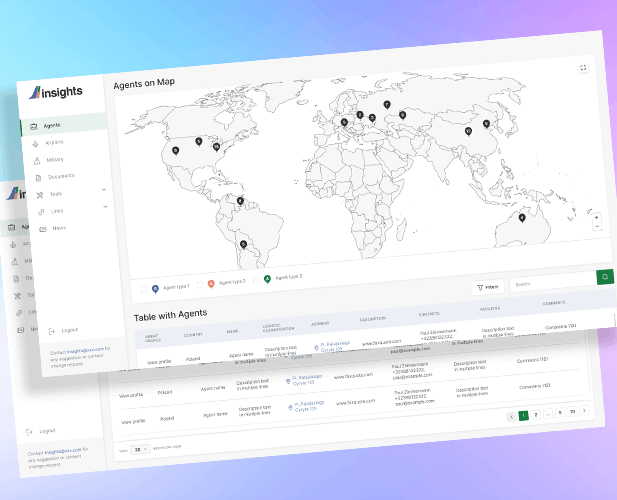Select the Military icon in front sidebar

[37, 161]
